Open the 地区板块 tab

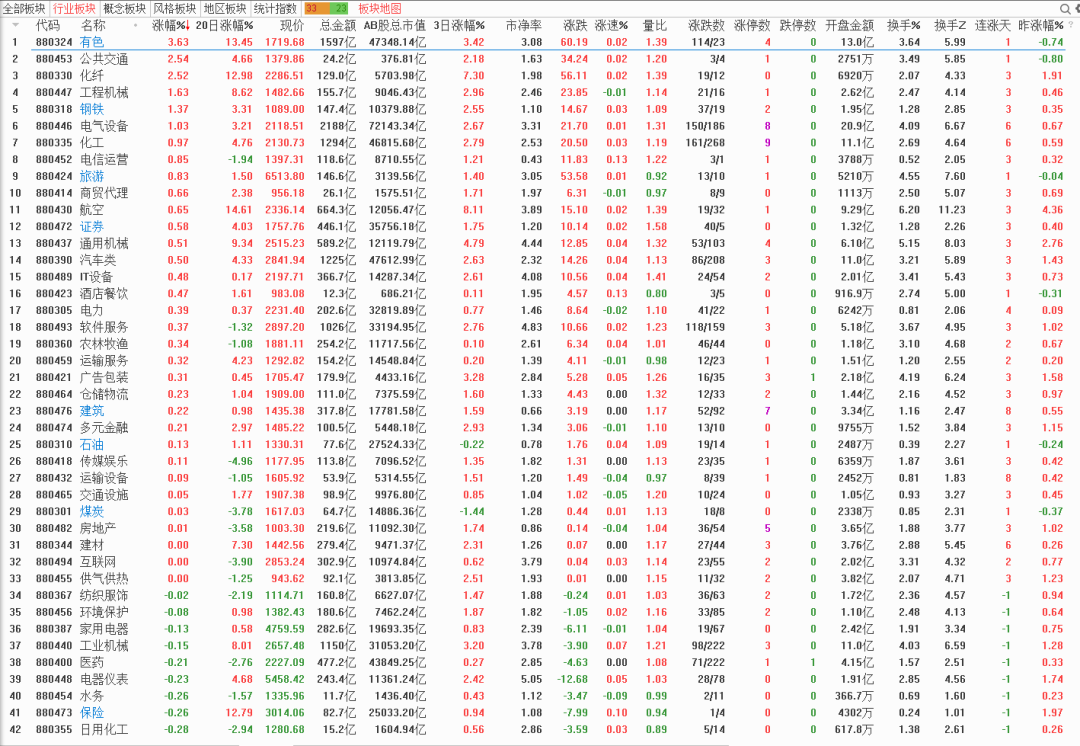[225, 8]
